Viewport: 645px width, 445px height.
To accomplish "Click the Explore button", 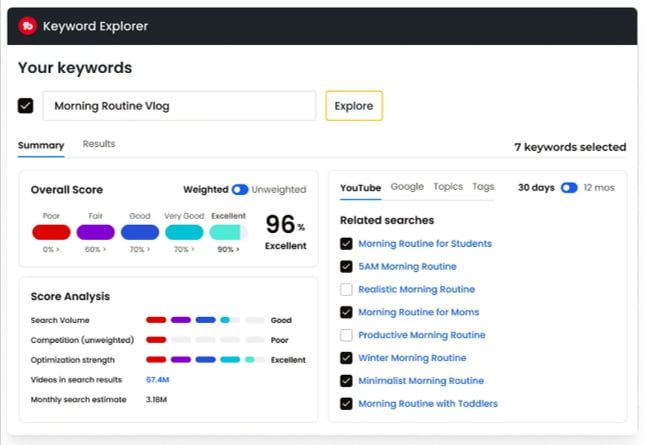I will [354, 106].
